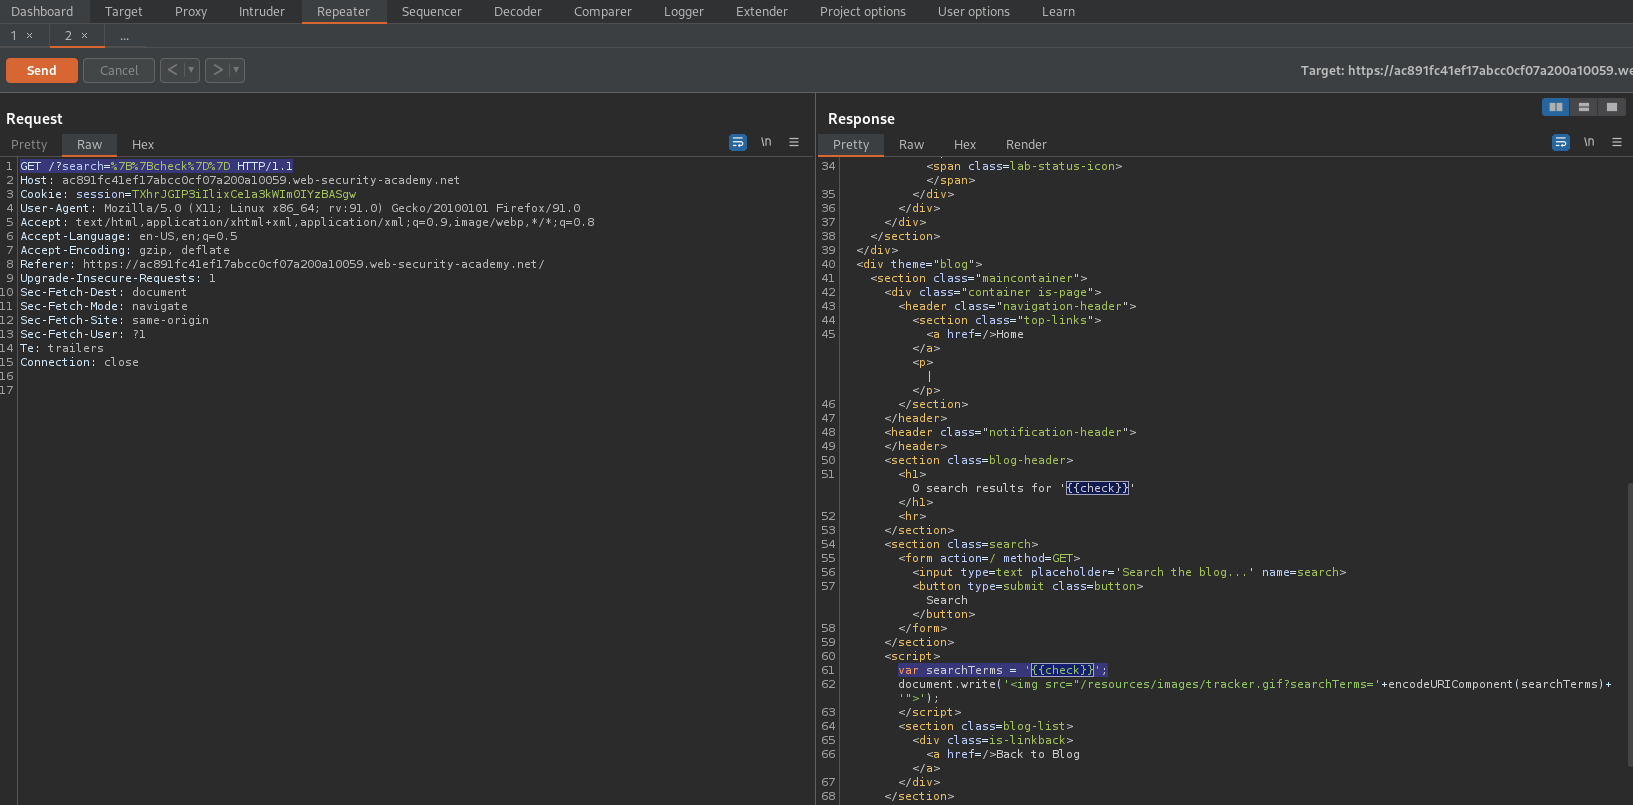Screen dimensions: 1633x805
Task: Select the Repeater tab
Action: [x=343, y=12]
